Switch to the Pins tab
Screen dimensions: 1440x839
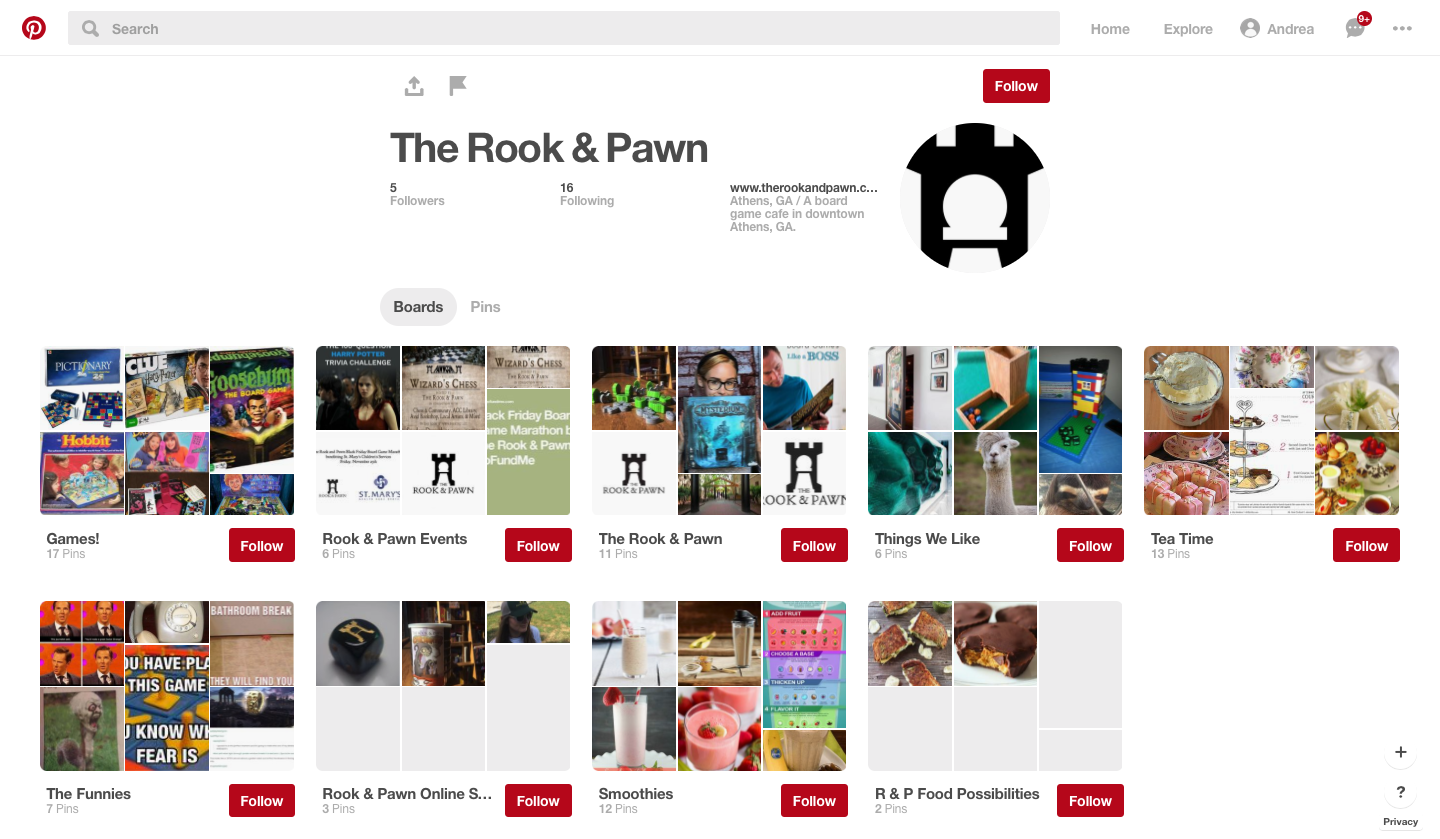pos(485,307)
